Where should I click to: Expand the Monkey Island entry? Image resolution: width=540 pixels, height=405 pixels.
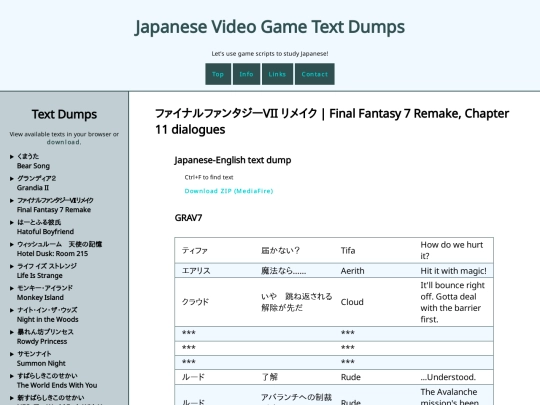(x=12, y=288)
